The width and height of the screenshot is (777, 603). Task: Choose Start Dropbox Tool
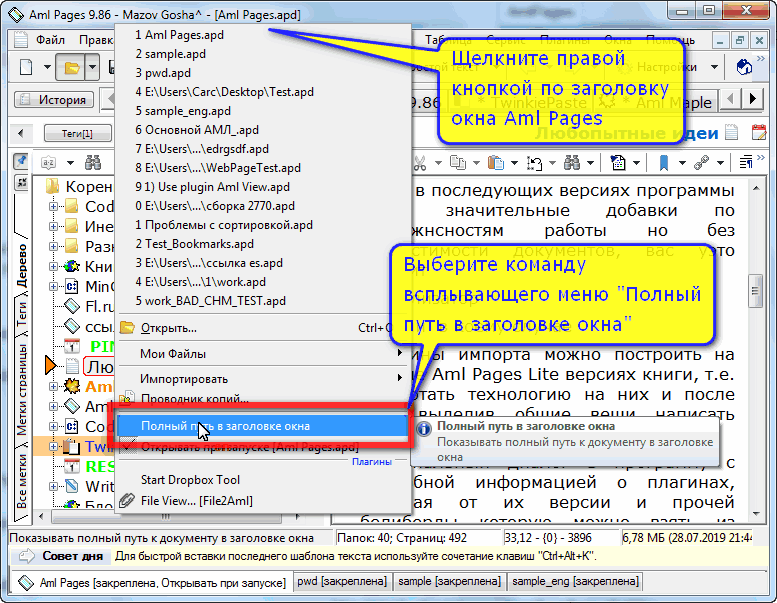263,480
